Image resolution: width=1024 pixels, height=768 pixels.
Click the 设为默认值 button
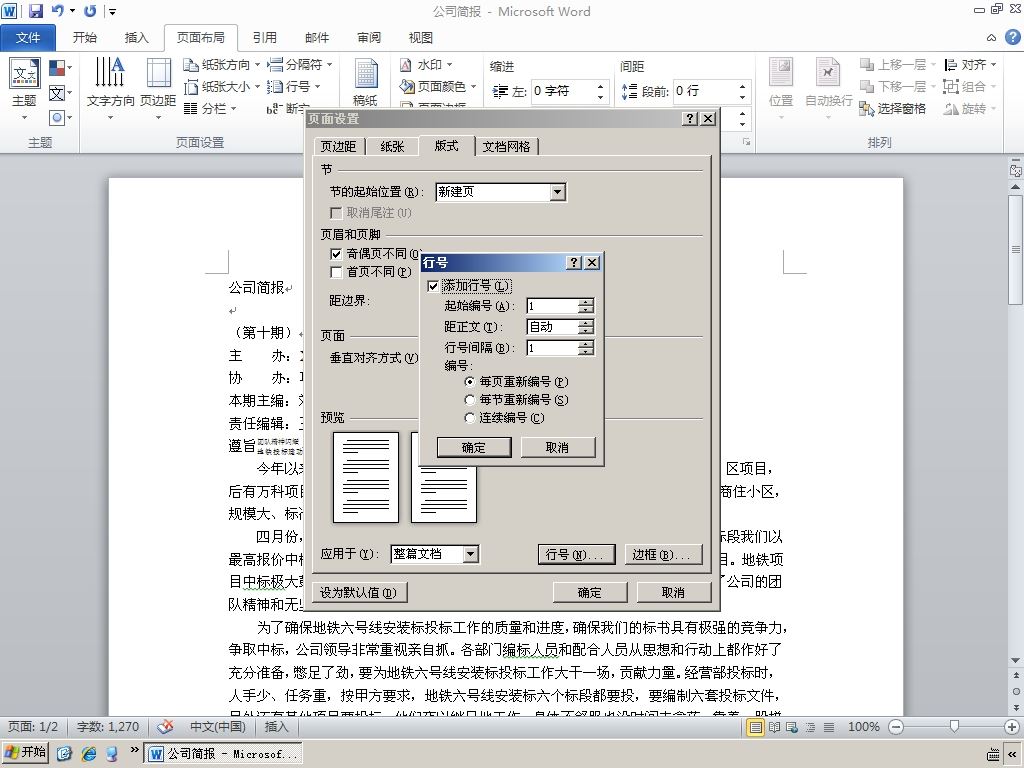[x=358, y=592]
